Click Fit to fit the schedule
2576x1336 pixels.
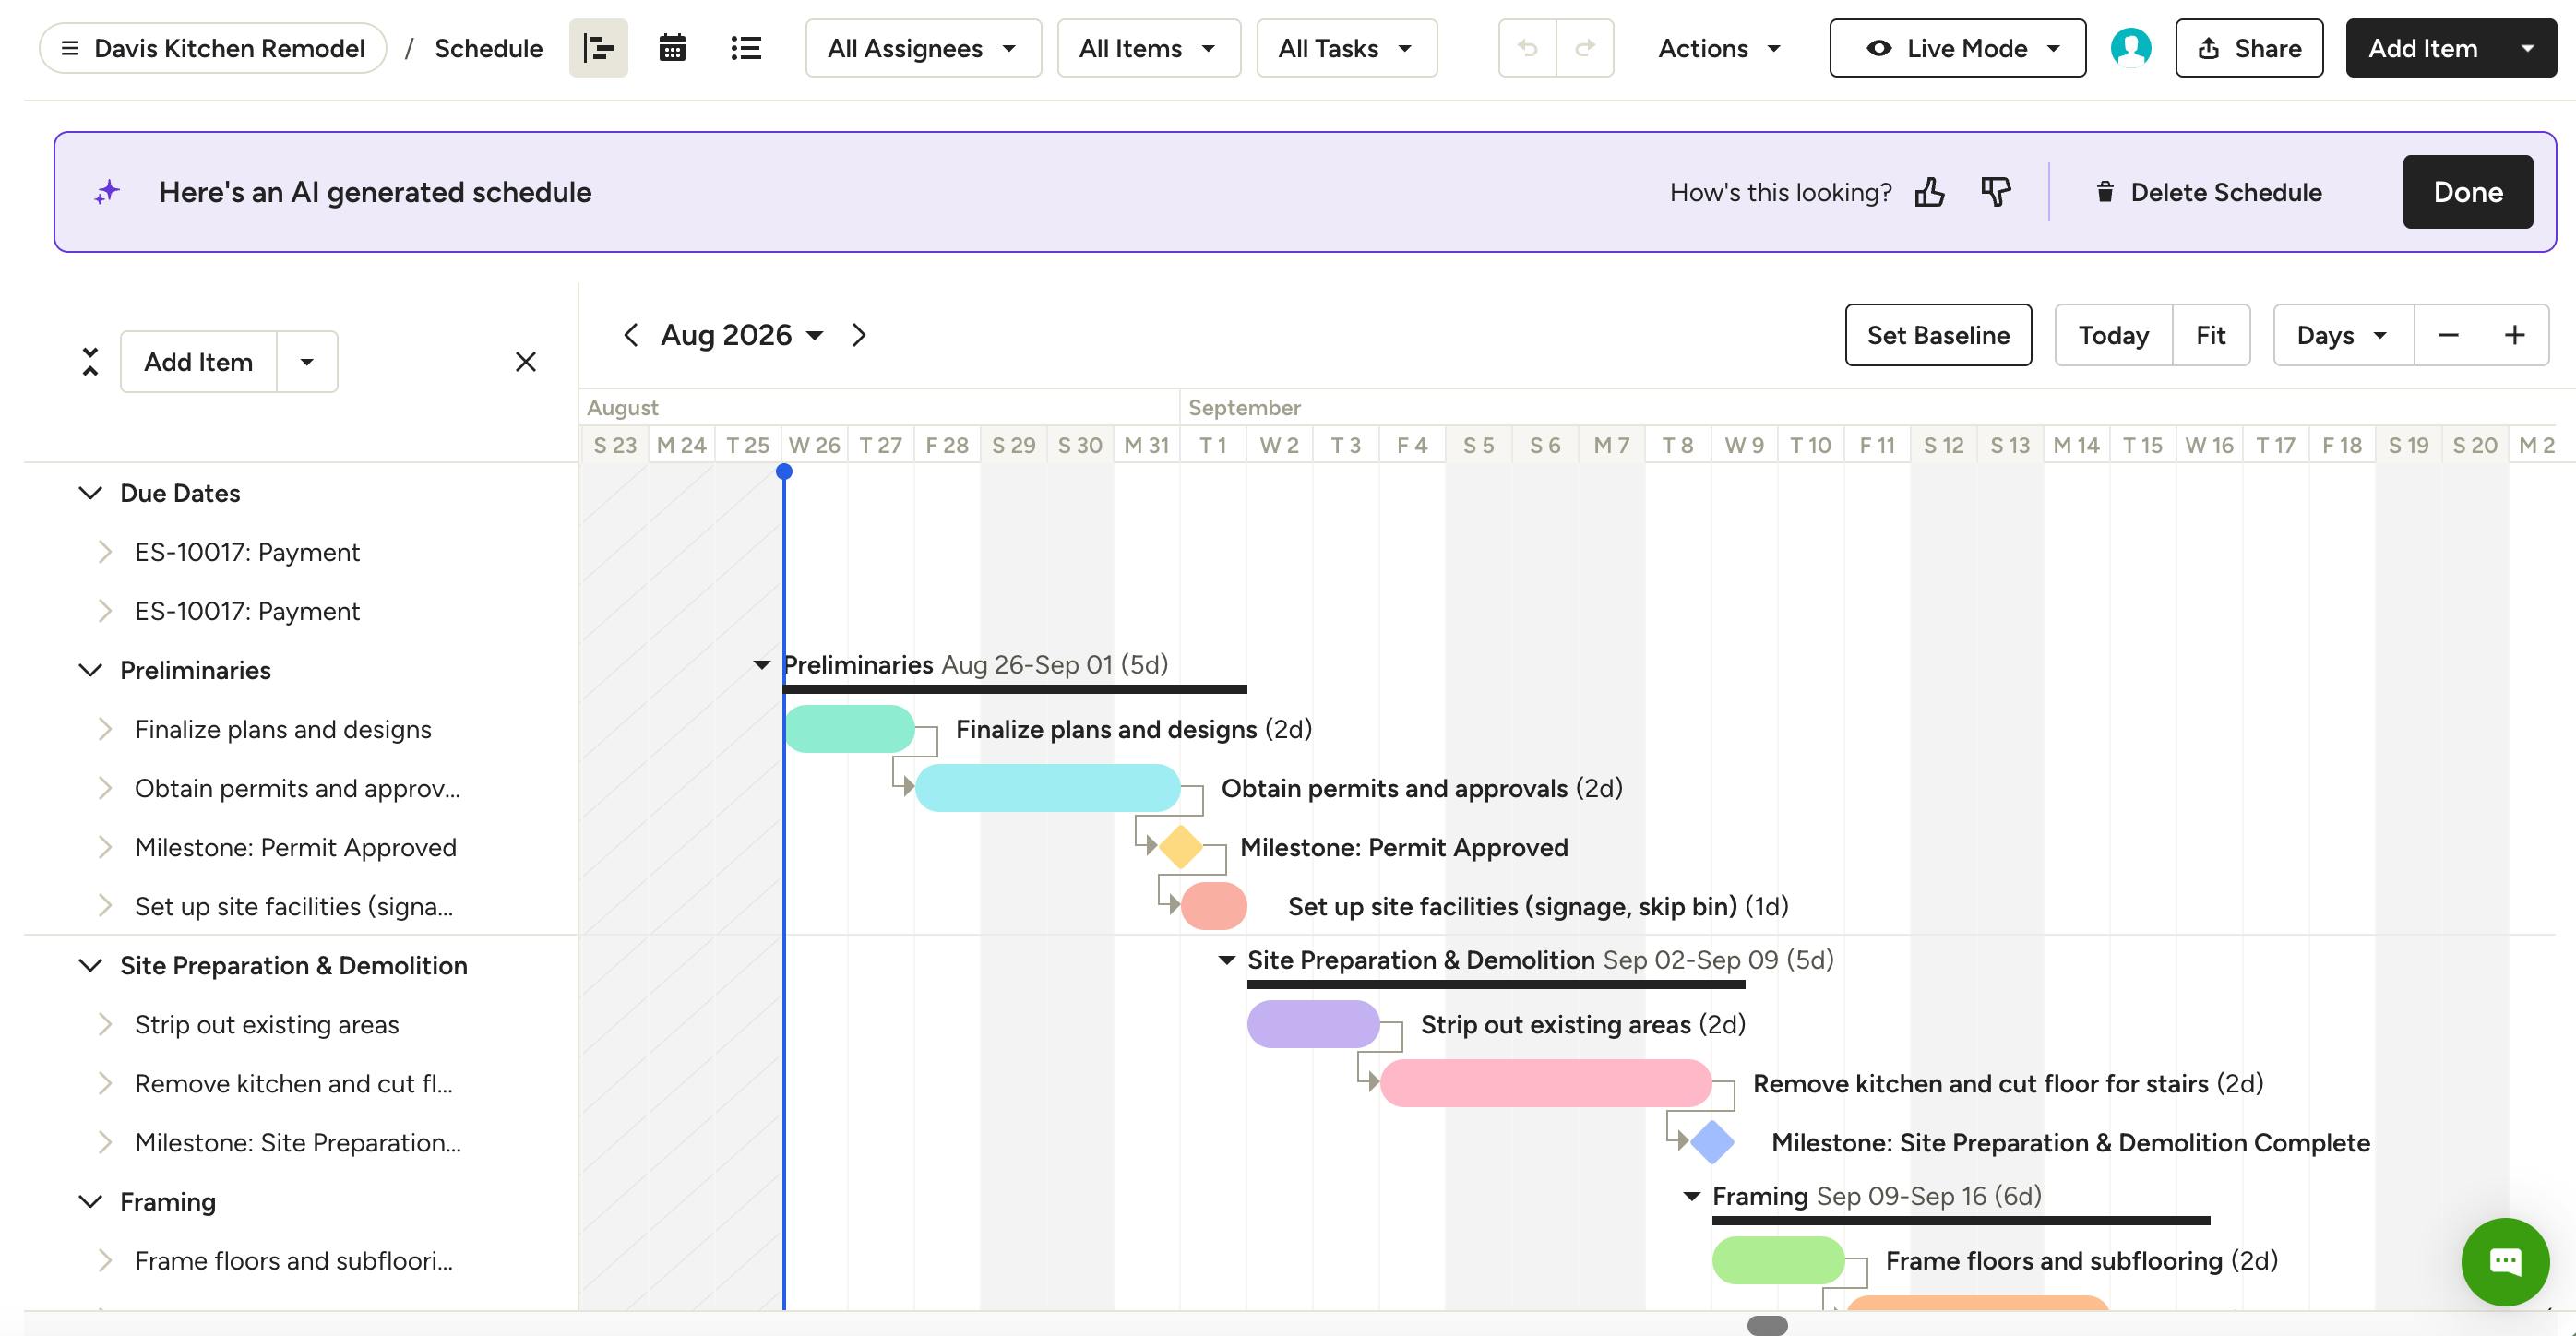point(2210,335)
